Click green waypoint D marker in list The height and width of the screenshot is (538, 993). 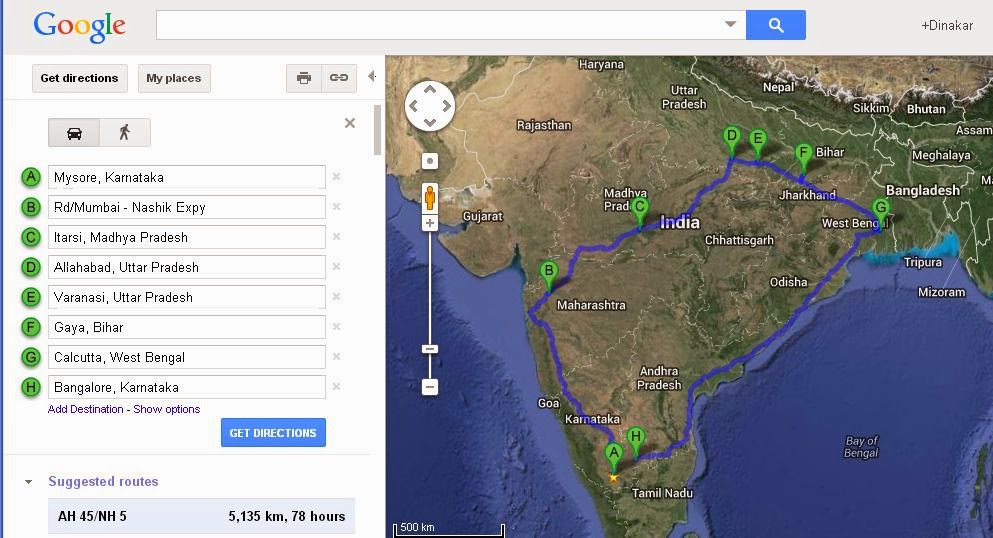[30, 267]
